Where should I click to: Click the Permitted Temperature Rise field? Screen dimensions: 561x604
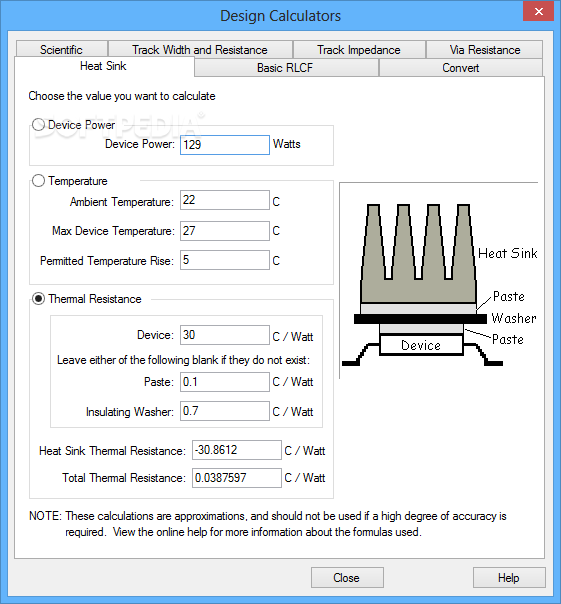(225, 260)
